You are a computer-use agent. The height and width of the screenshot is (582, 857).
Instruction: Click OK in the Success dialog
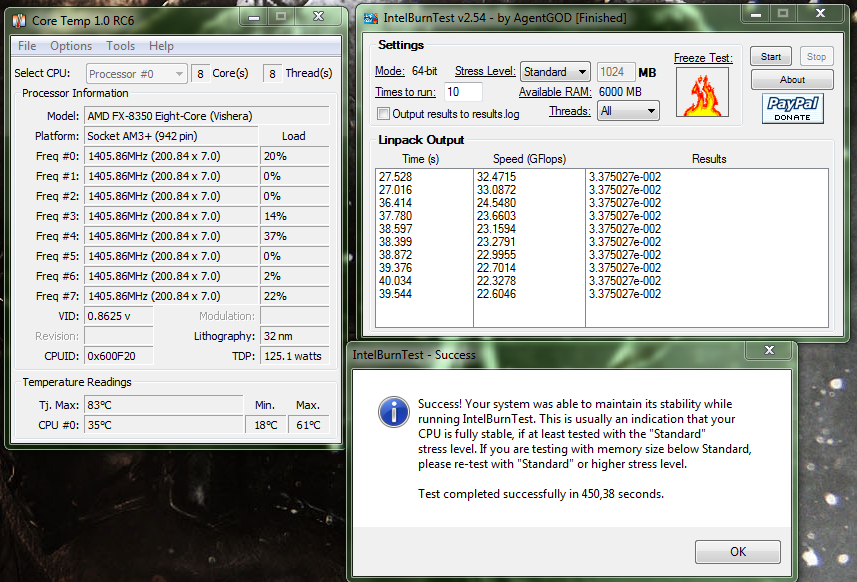pos(738,551)
